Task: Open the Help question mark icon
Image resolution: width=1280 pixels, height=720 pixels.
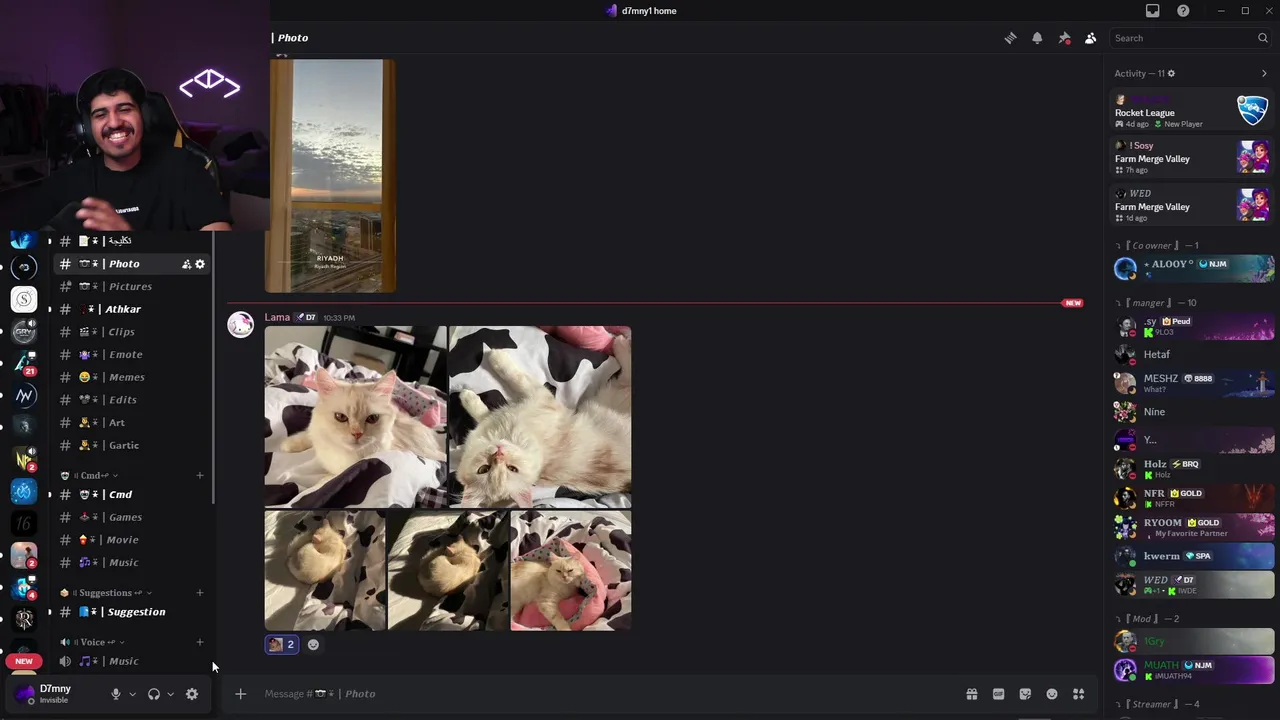Action: (1183, 11)
